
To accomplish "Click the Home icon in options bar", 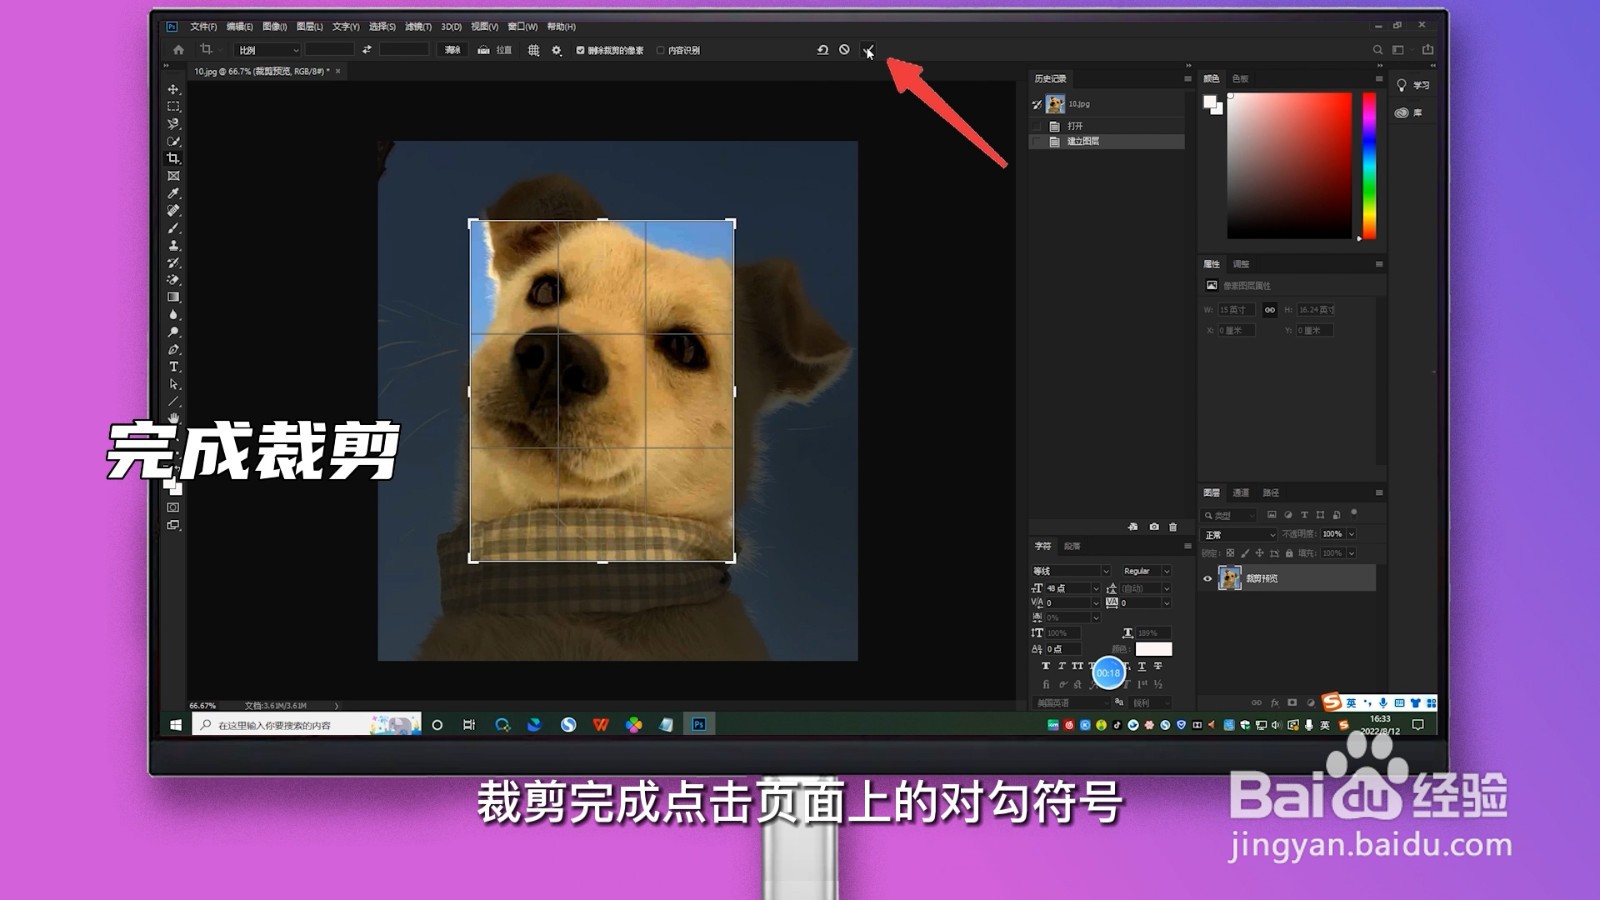I will click(178, 50).
